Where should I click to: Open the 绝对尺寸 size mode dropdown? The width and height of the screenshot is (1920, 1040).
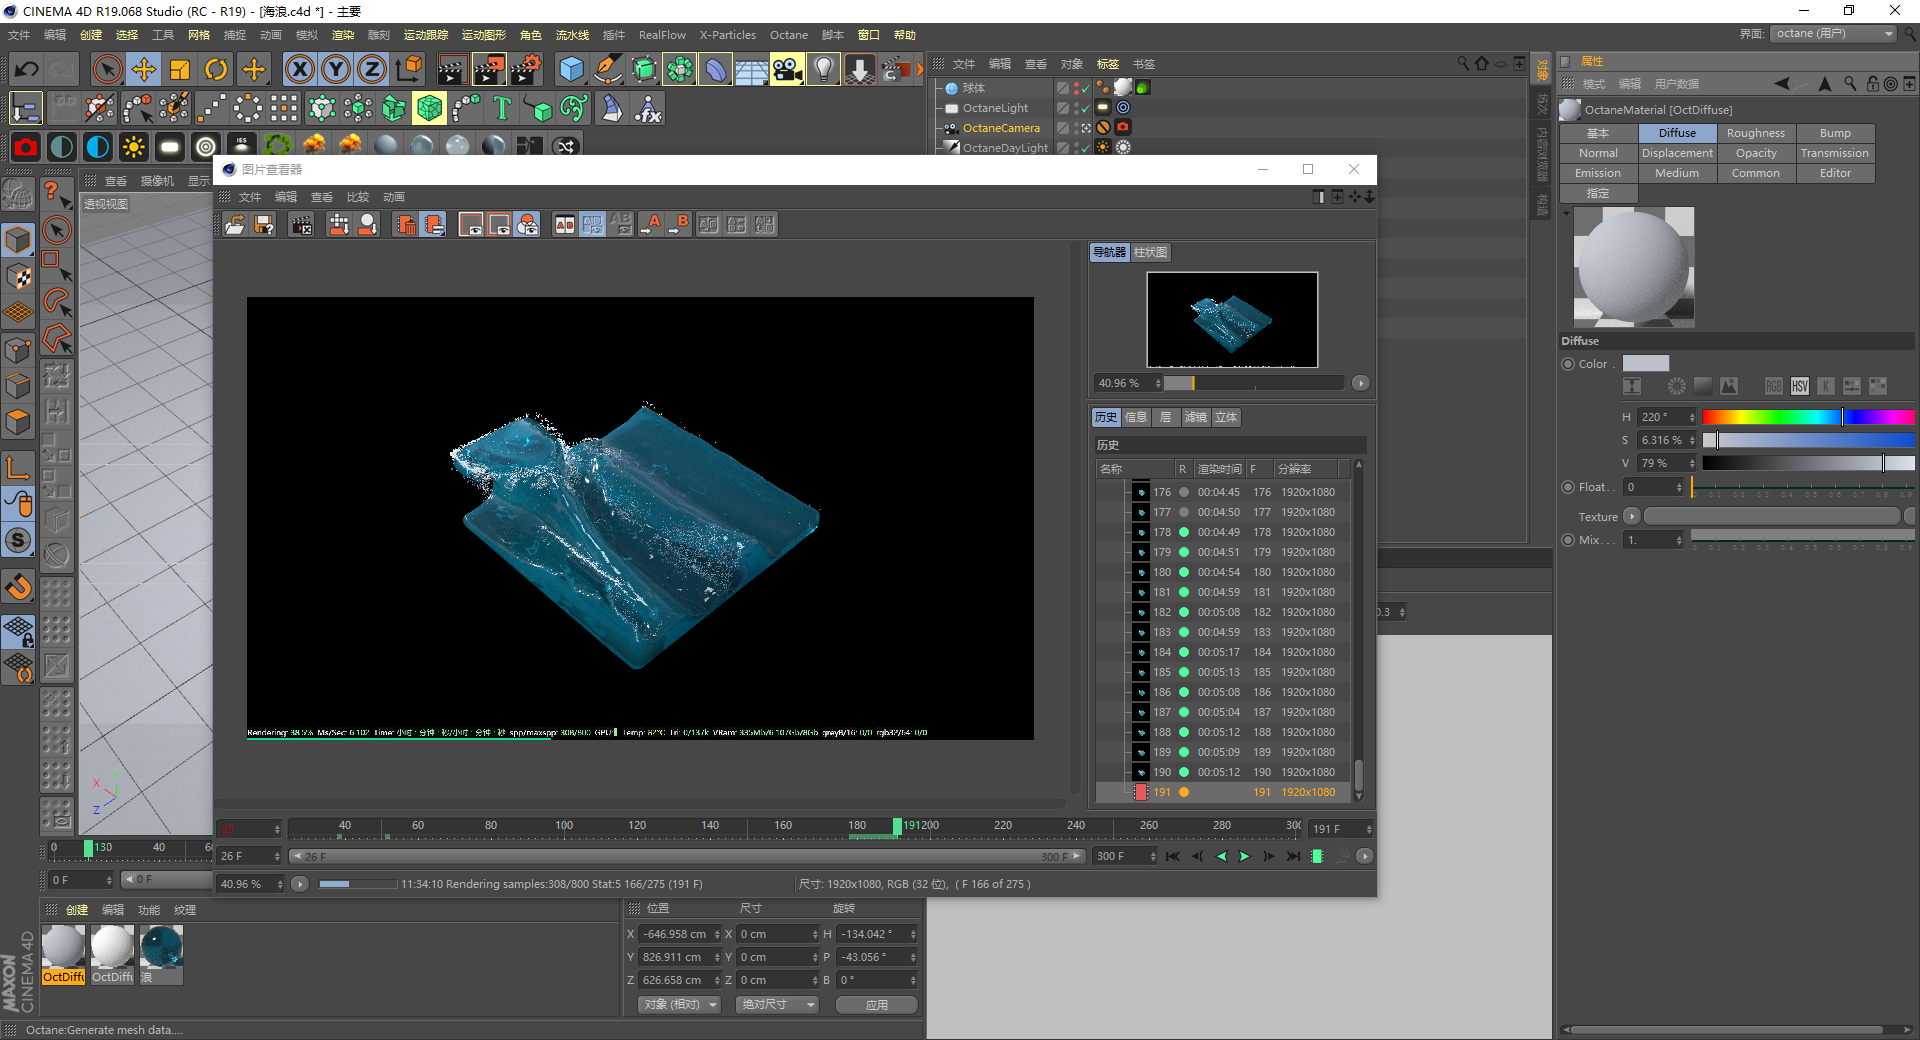coord(777,1004)
